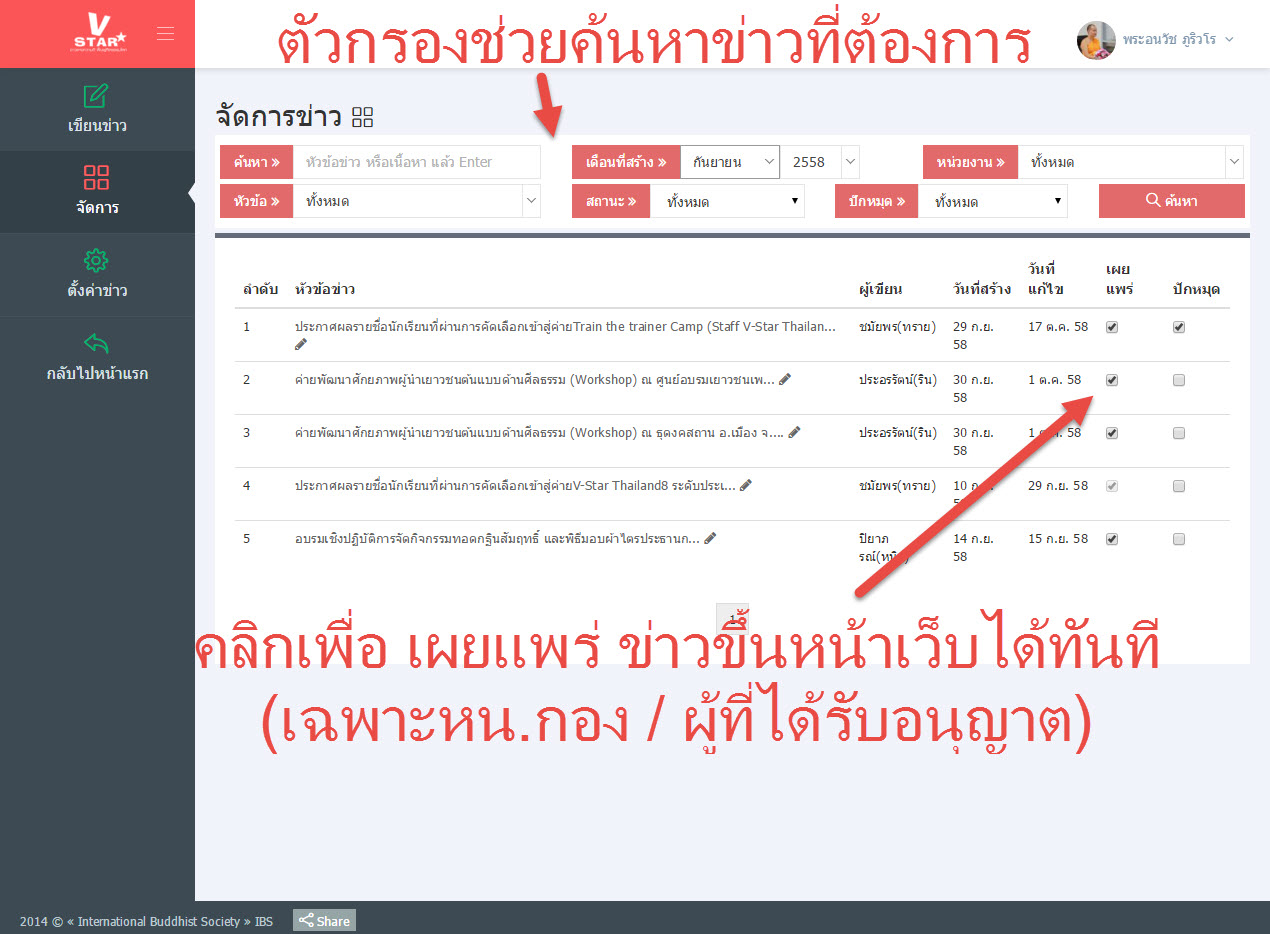Click pencil edit icon on news row 5
This screenshot has width=1270, height=934.
tap(710, 539)
